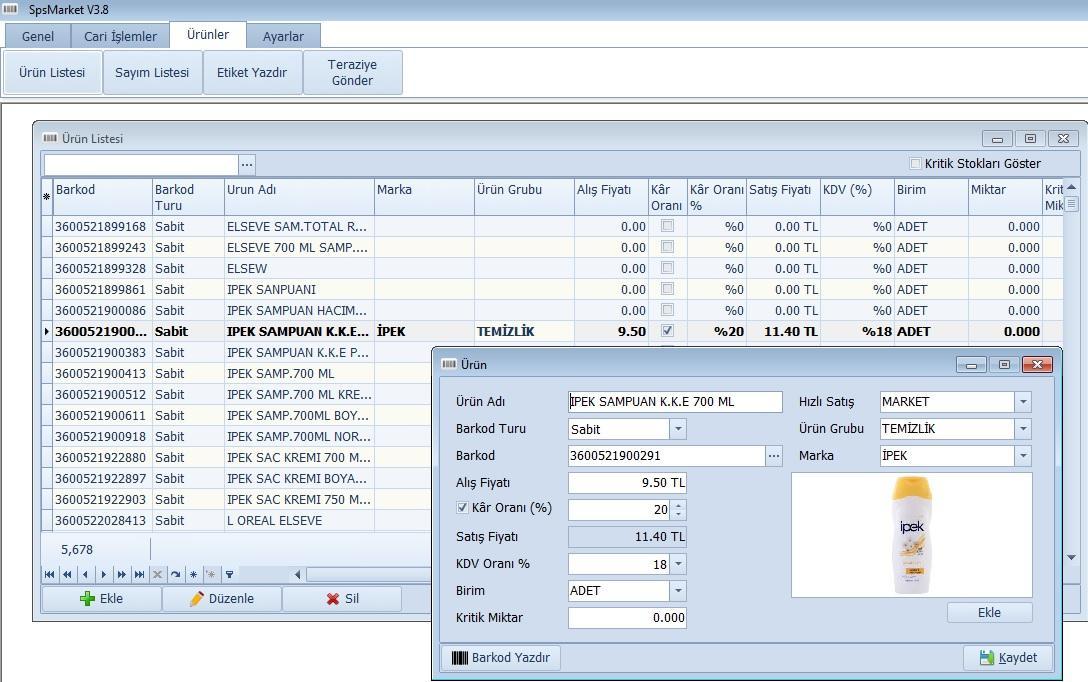1088x682 pixels.
Task: Expand Birim dropdown
Action: (678, 590)
